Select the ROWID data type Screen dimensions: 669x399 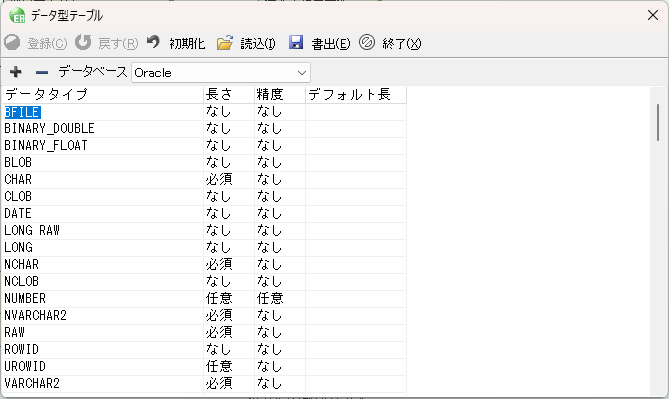click(x=102, y=350)
